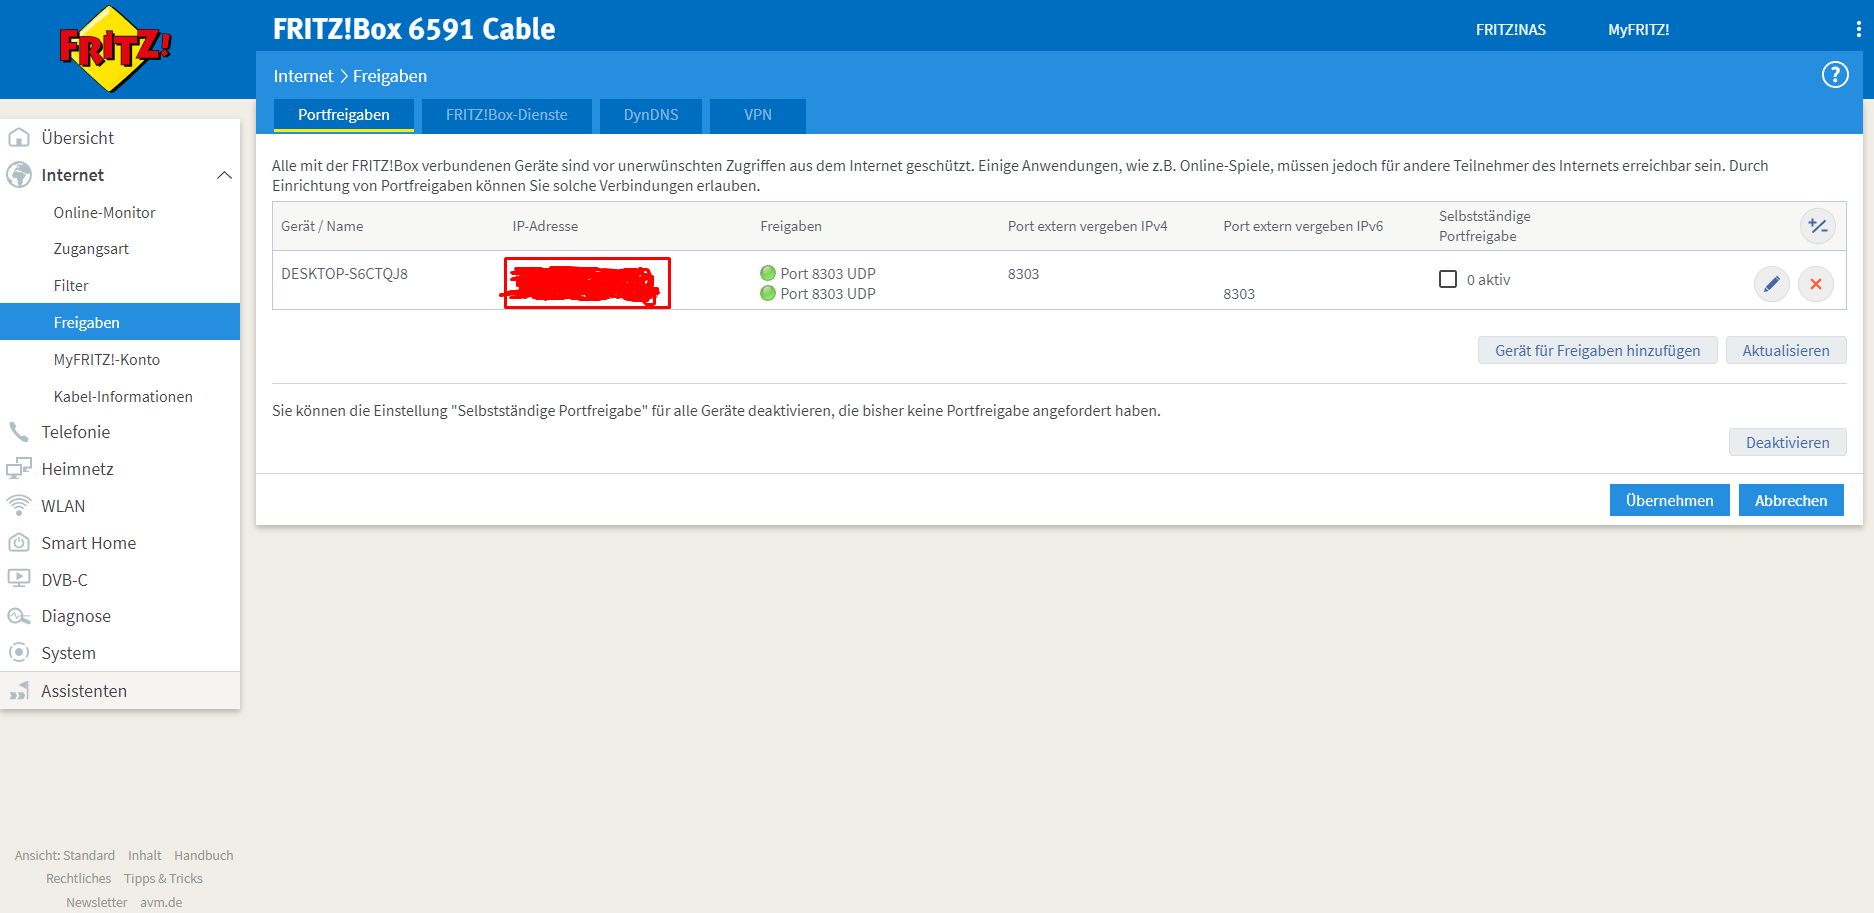1874x913 pixels.
Task: Click the table column settings icon
Action: click(1817, 226)
